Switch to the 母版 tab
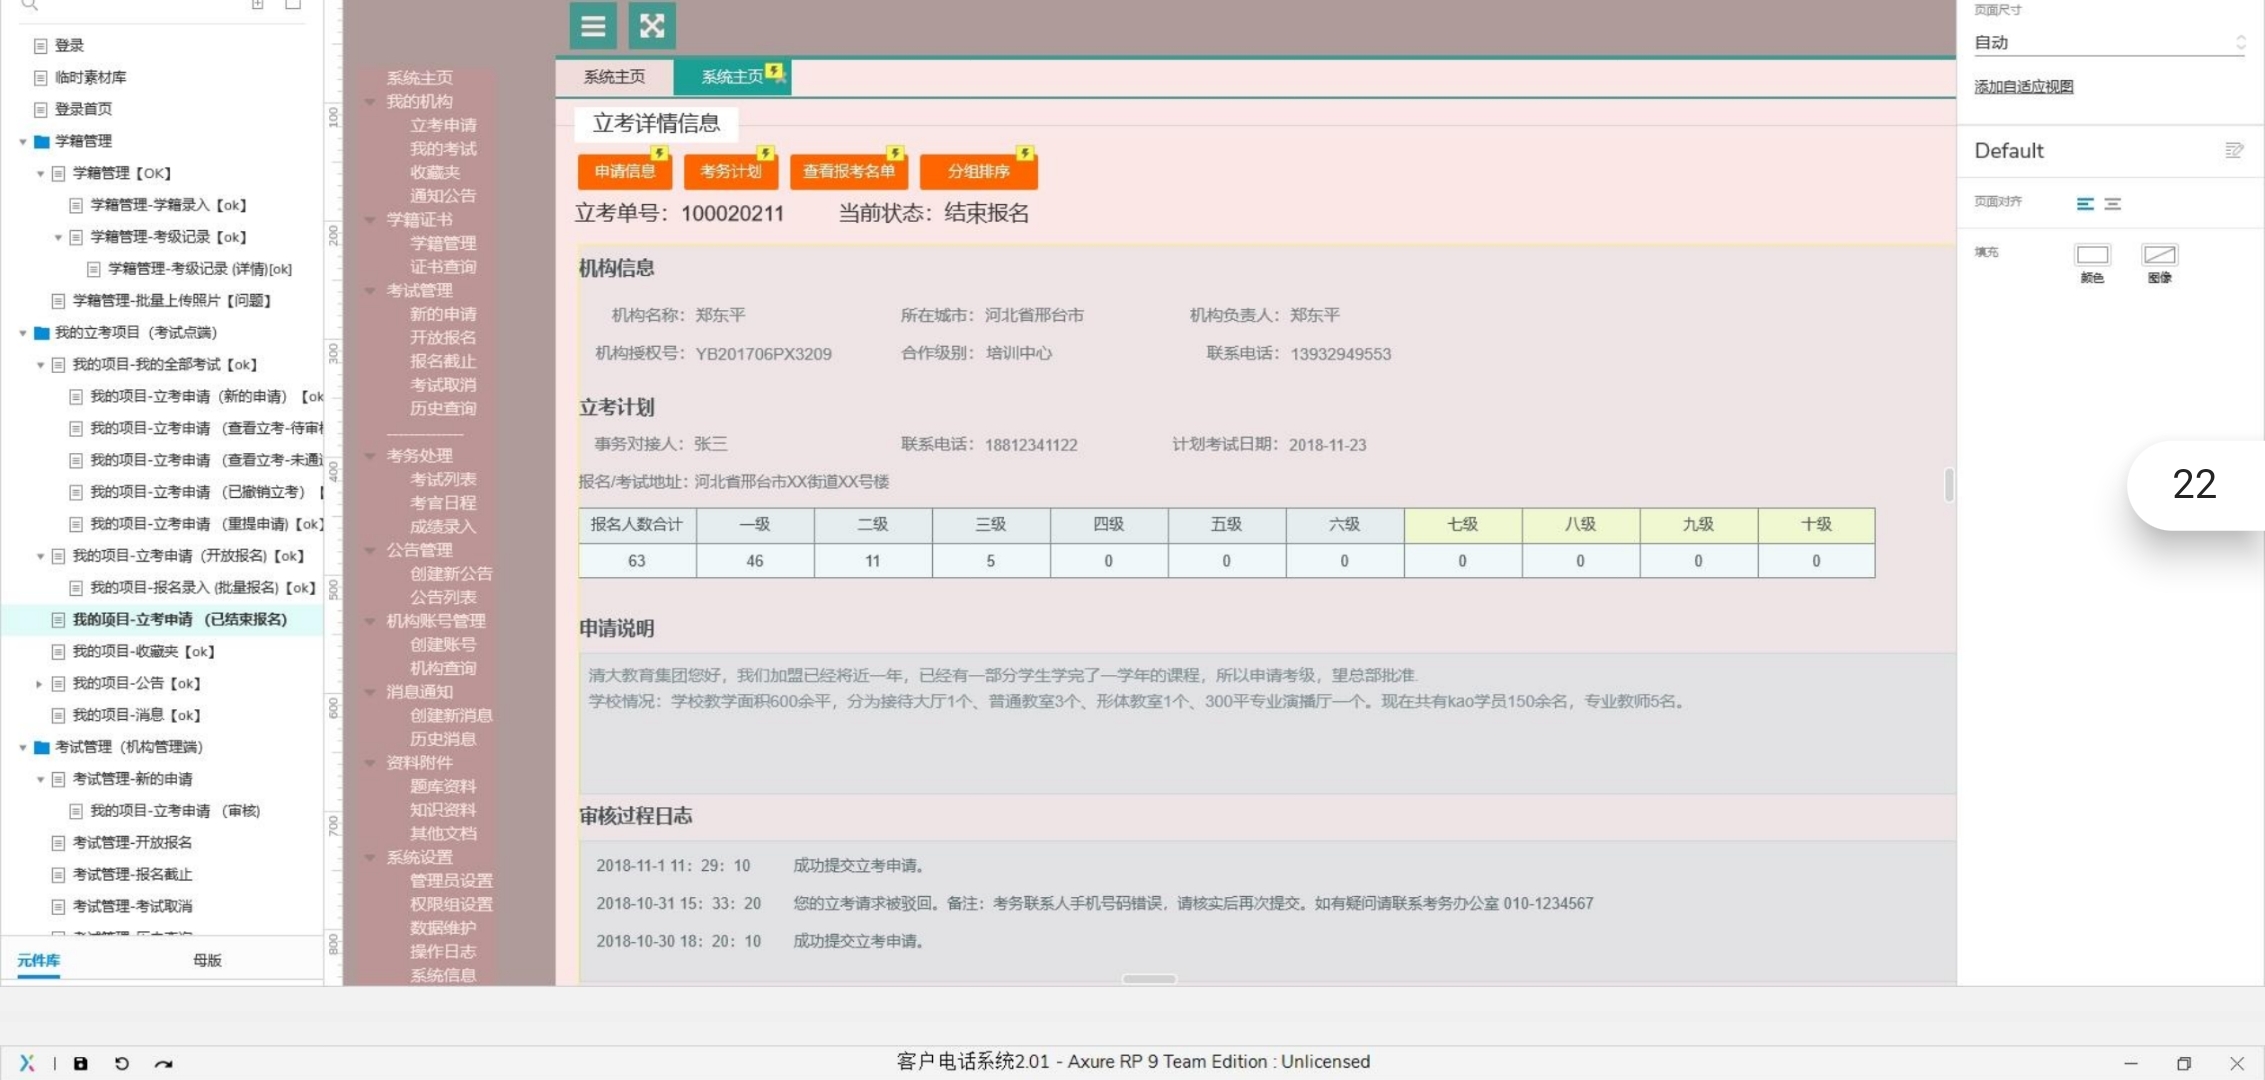Viewport: 2265px width, 1080px height. (207, 960)
